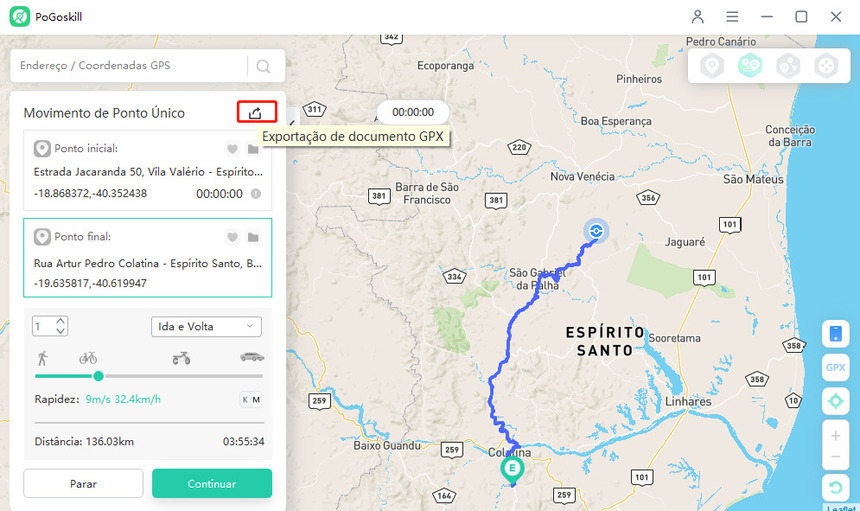
Task: Select teleport mode icon
Action: (x=712, y=66)
